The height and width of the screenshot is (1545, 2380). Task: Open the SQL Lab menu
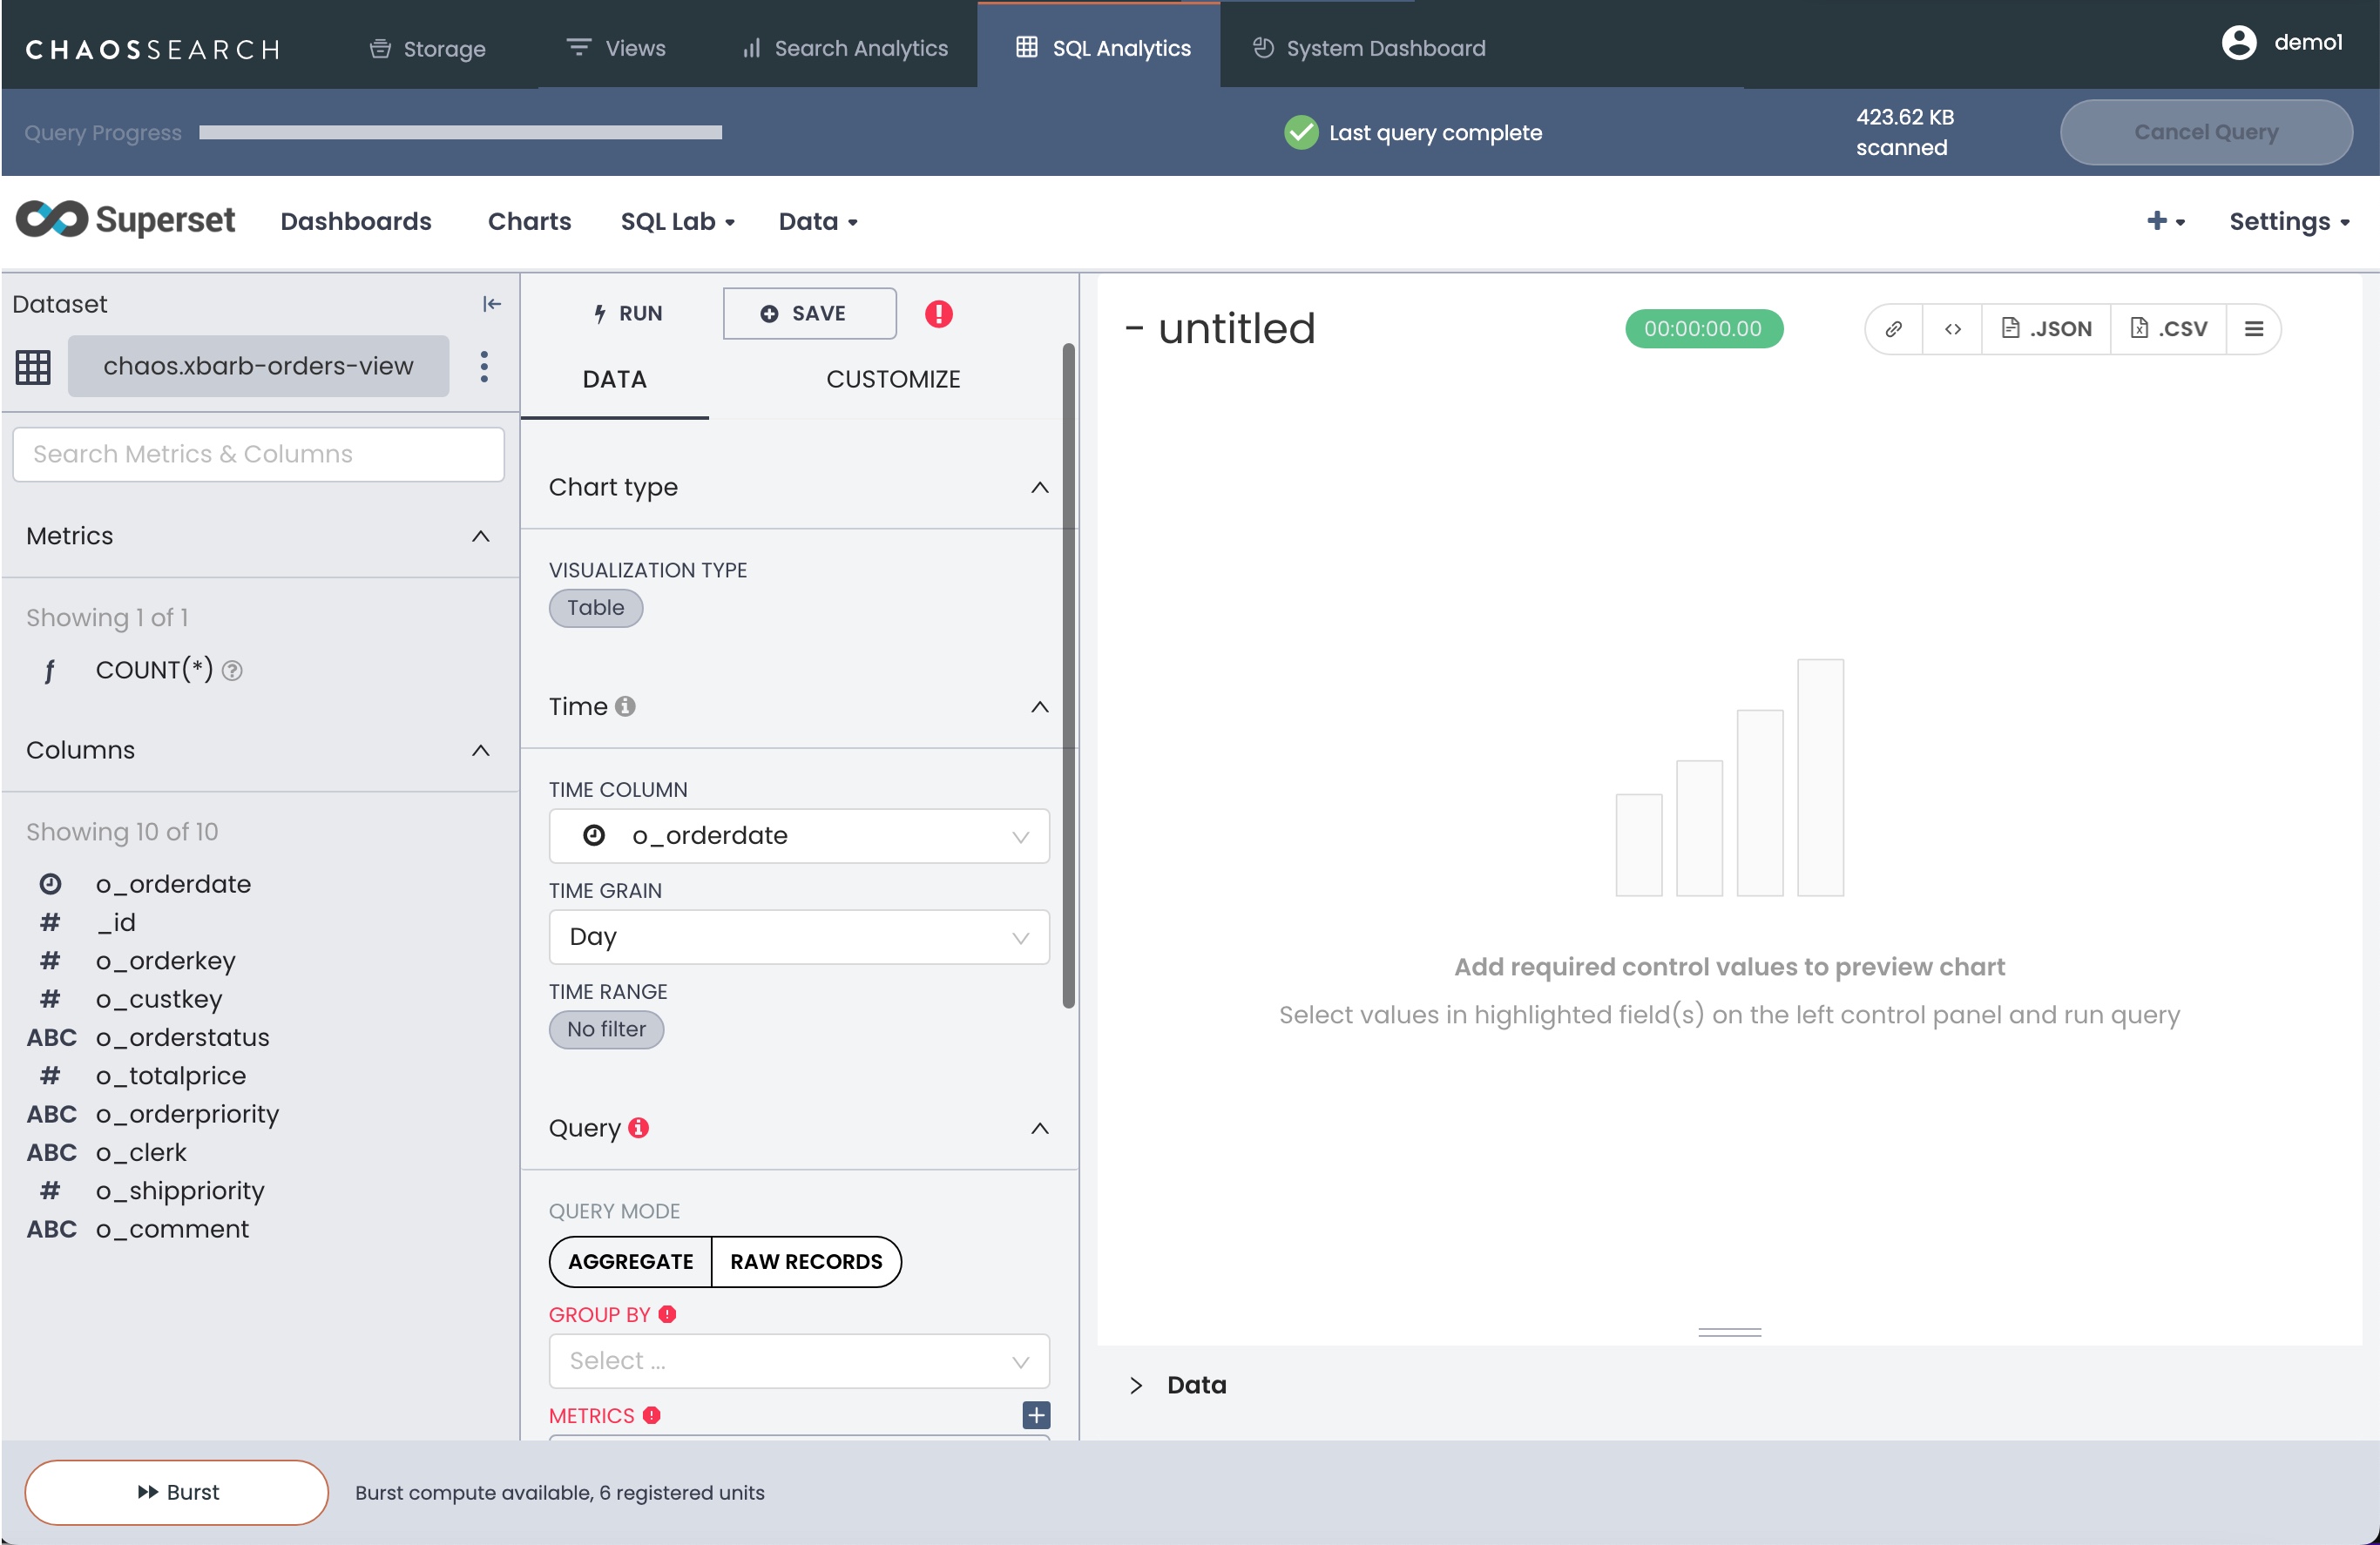click(x=677, y=222)
